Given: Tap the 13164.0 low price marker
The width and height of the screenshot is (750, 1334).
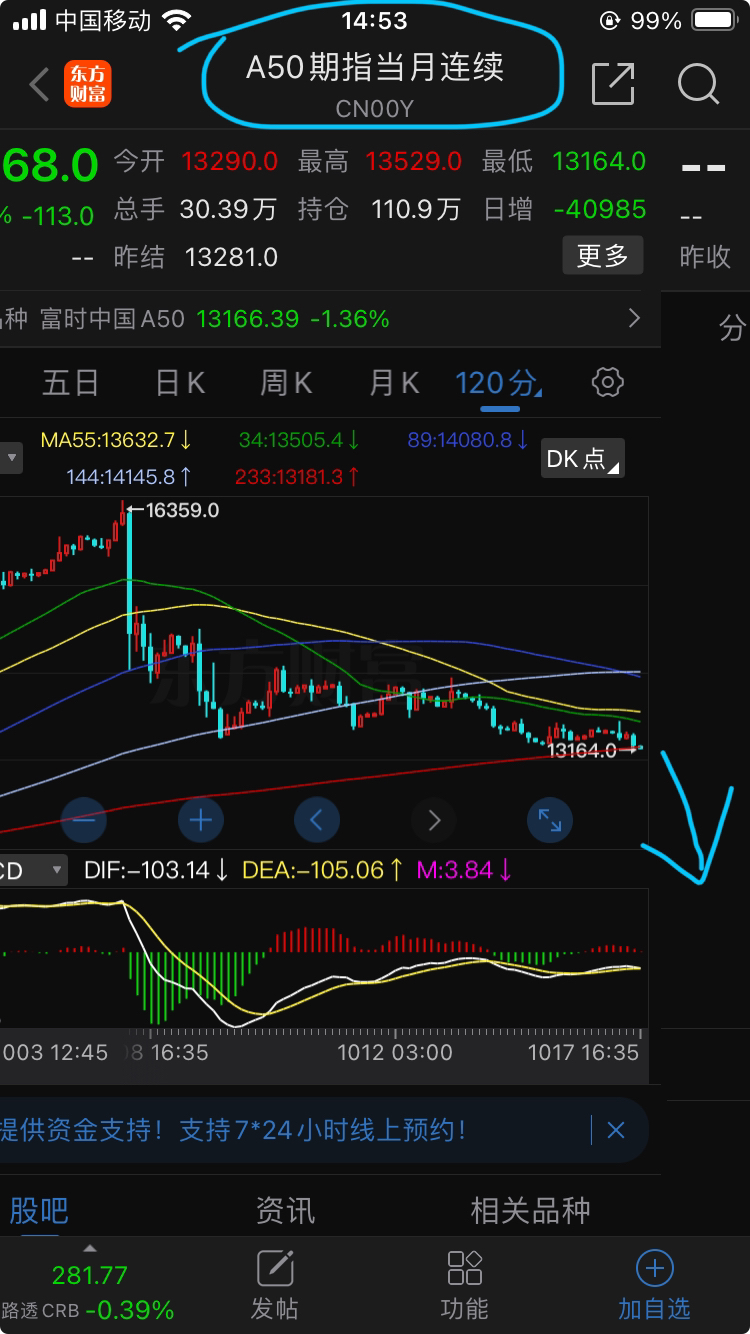Looking at the screenshot, I should coord(582,749).
